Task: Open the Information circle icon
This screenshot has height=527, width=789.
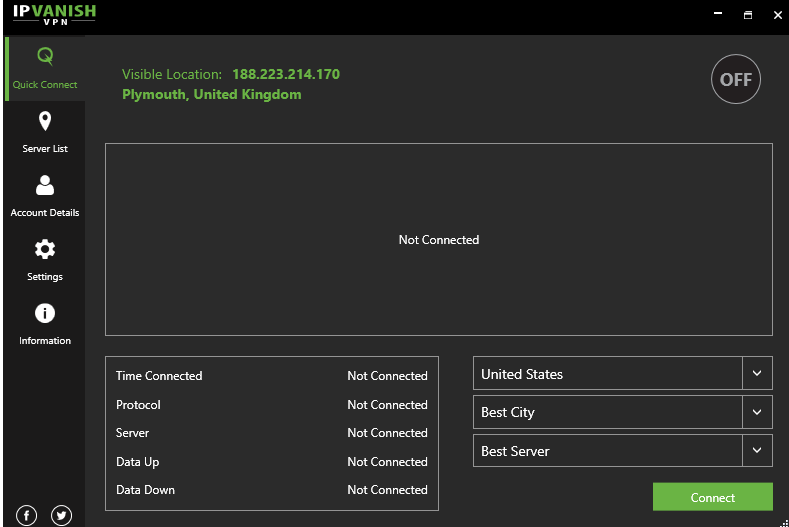Action: point(45,313)
